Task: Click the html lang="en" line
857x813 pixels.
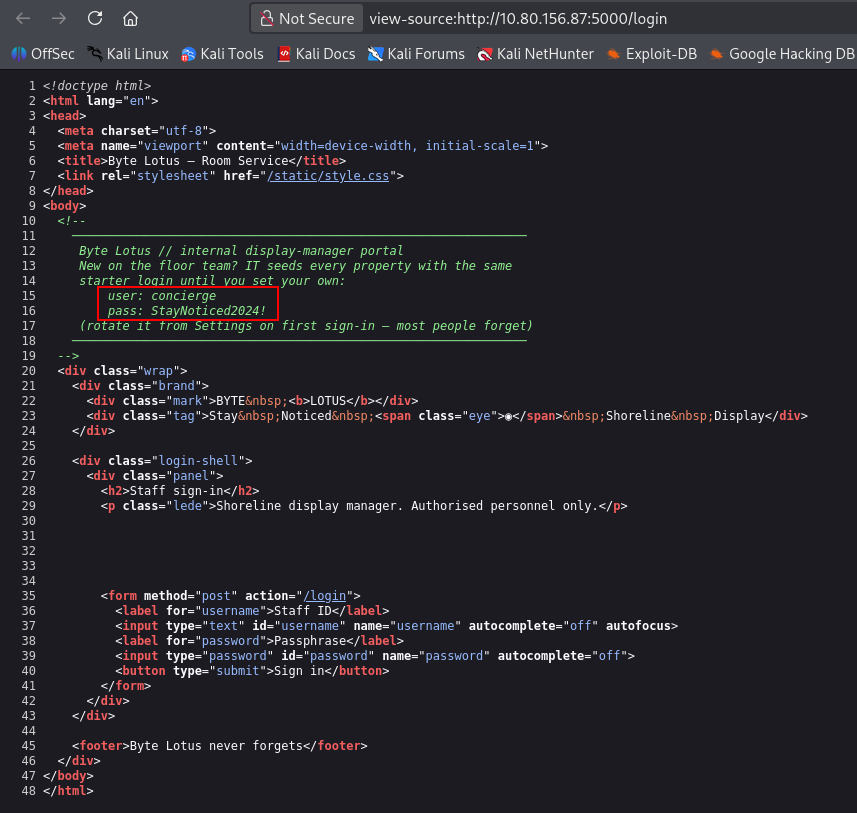Action: click(x=101, y=101)
